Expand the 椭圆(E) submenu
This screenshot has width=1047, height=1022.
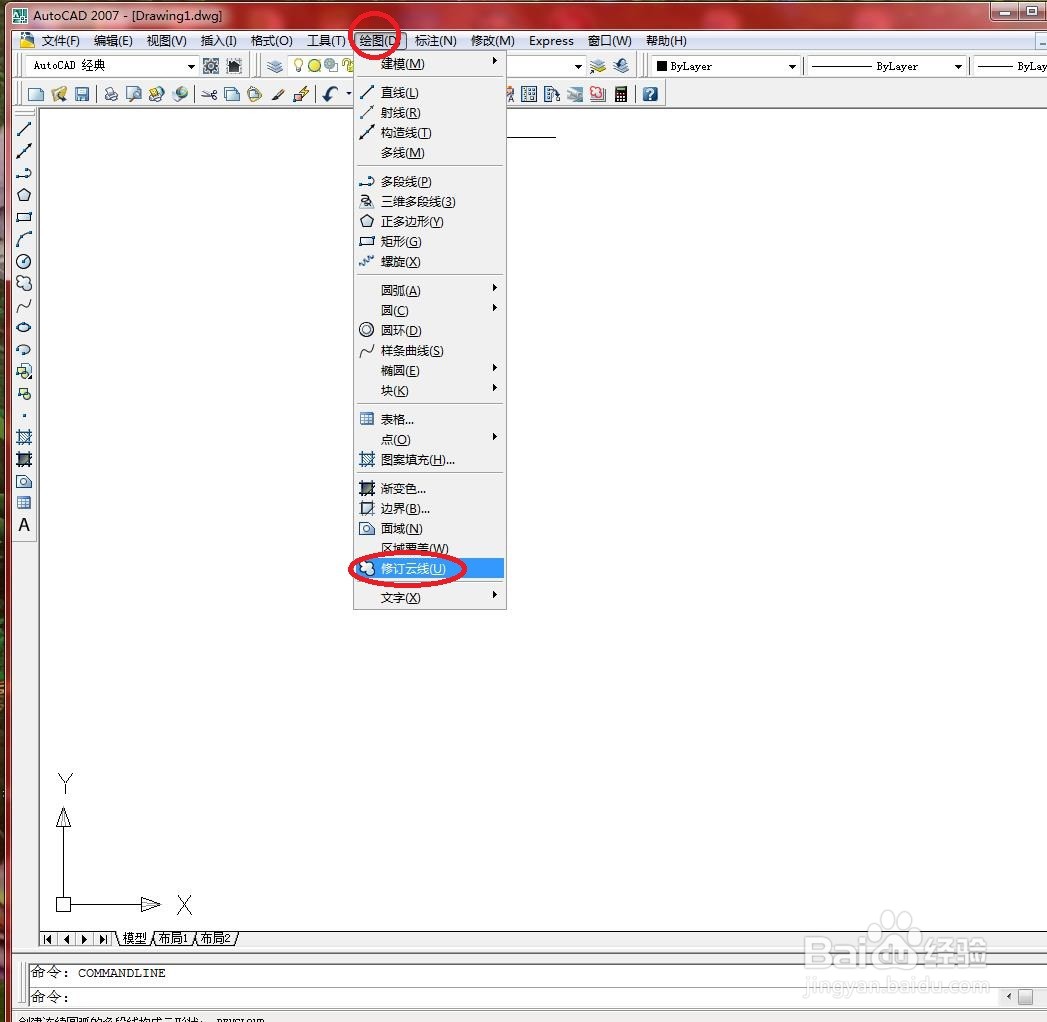click(x=429, y=370)
